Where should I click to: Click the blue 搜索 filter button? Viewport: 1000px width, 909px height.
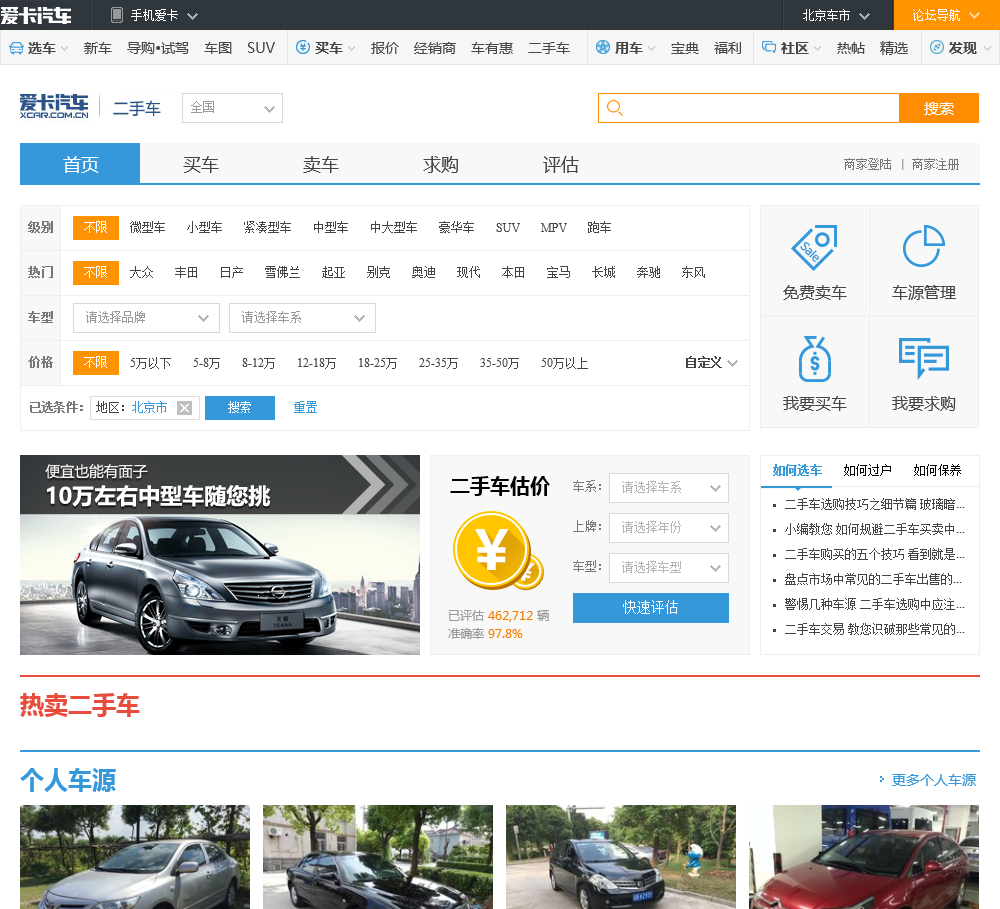click(x=240, y=408)
